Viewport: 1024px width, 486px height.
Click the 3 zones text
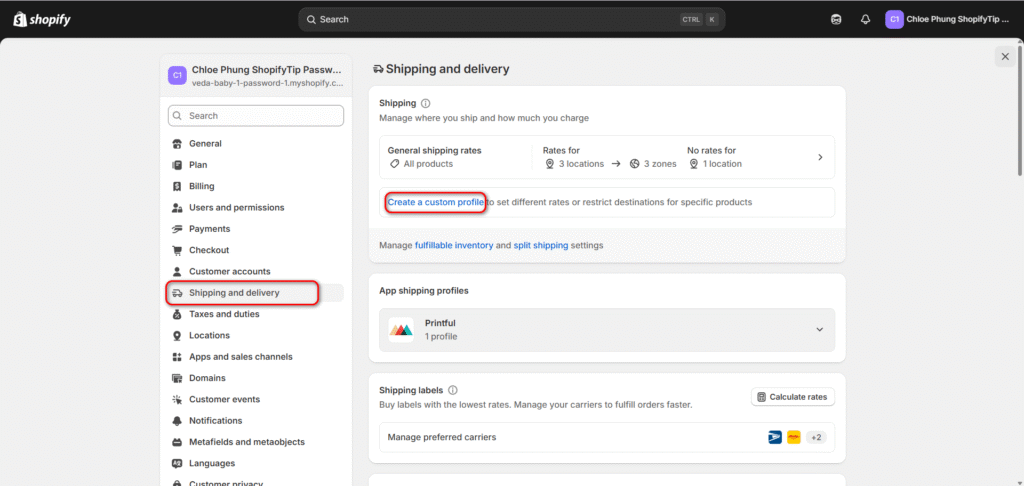coord(660,164)
